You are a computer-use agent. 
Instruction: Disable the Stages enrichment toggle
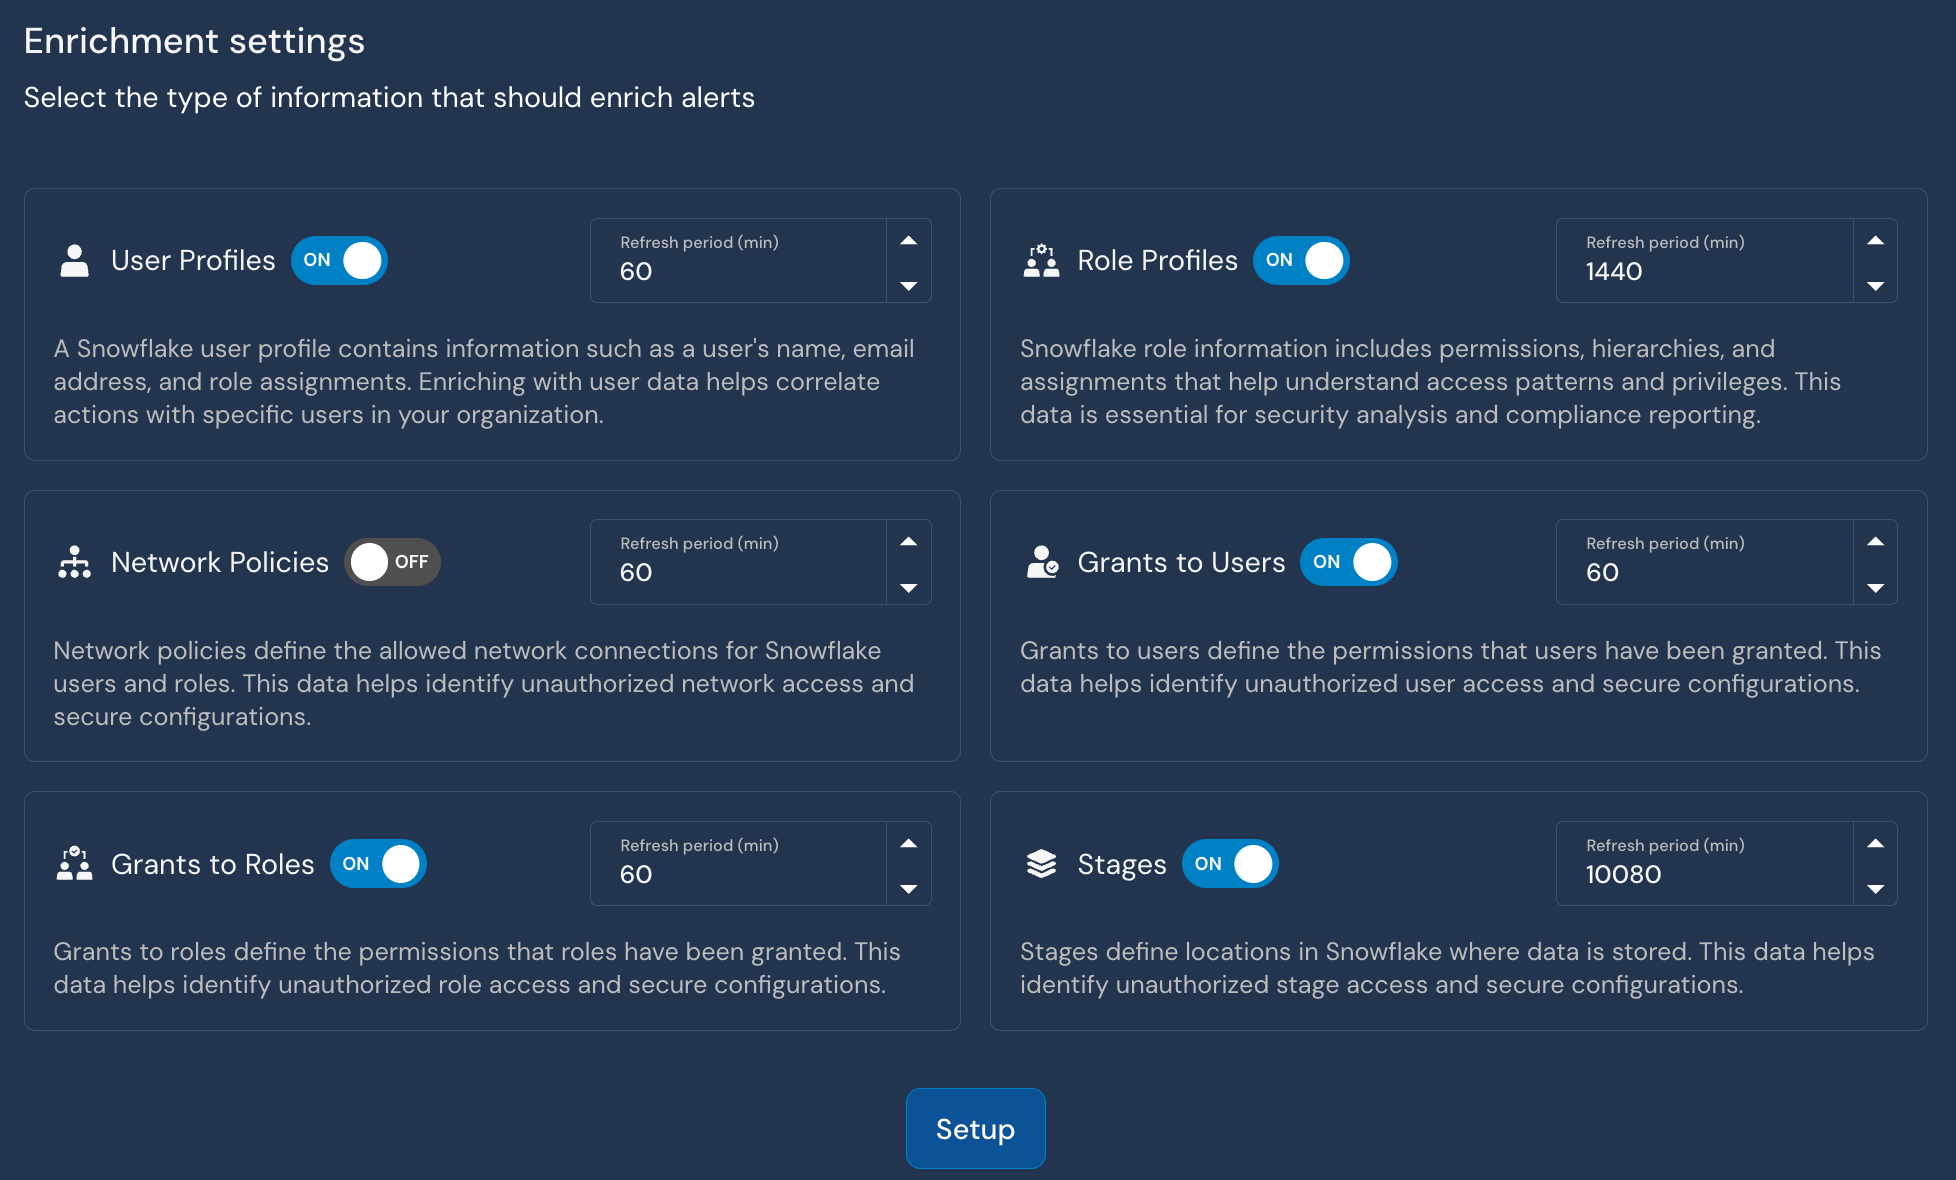[x=1230, y=863]
